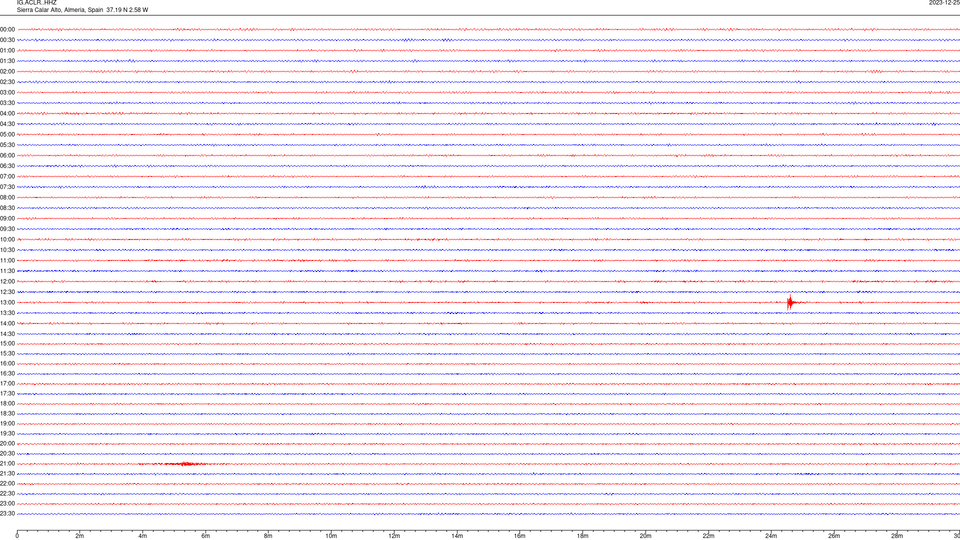Select the "00:00" time label
960x540 pixels.
tap(7, 29)
